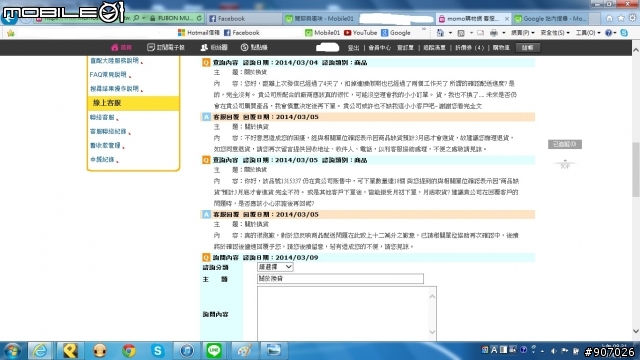Open the IE tools gear icon
The image size is (640, 360).
pyautogui.click(x=632, y=18)
